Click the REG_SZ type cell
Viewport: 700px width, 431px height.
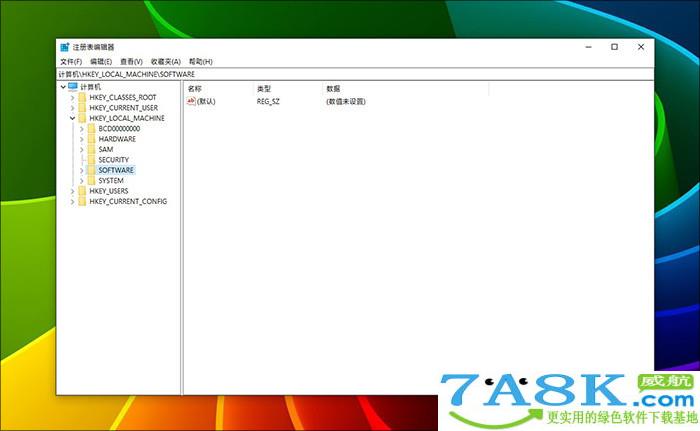[268, 102]
